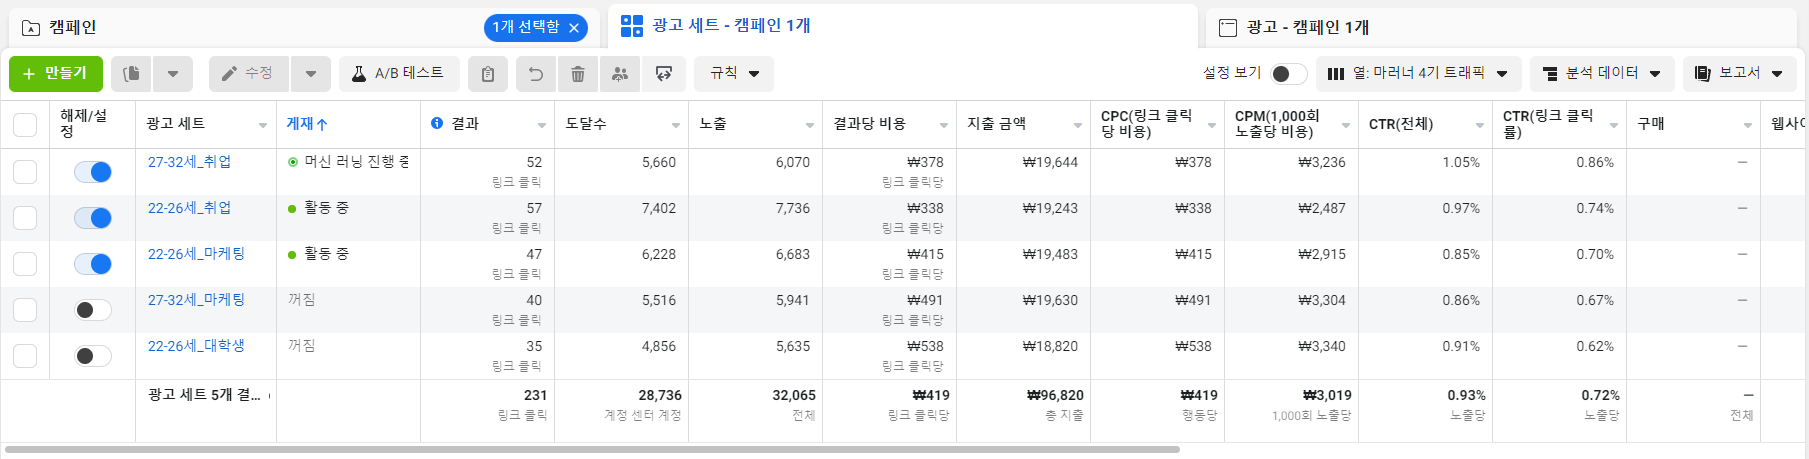Screen dimensions: 1809x459
Task: Click the audience people icon in toolbar
Action: 620,74
